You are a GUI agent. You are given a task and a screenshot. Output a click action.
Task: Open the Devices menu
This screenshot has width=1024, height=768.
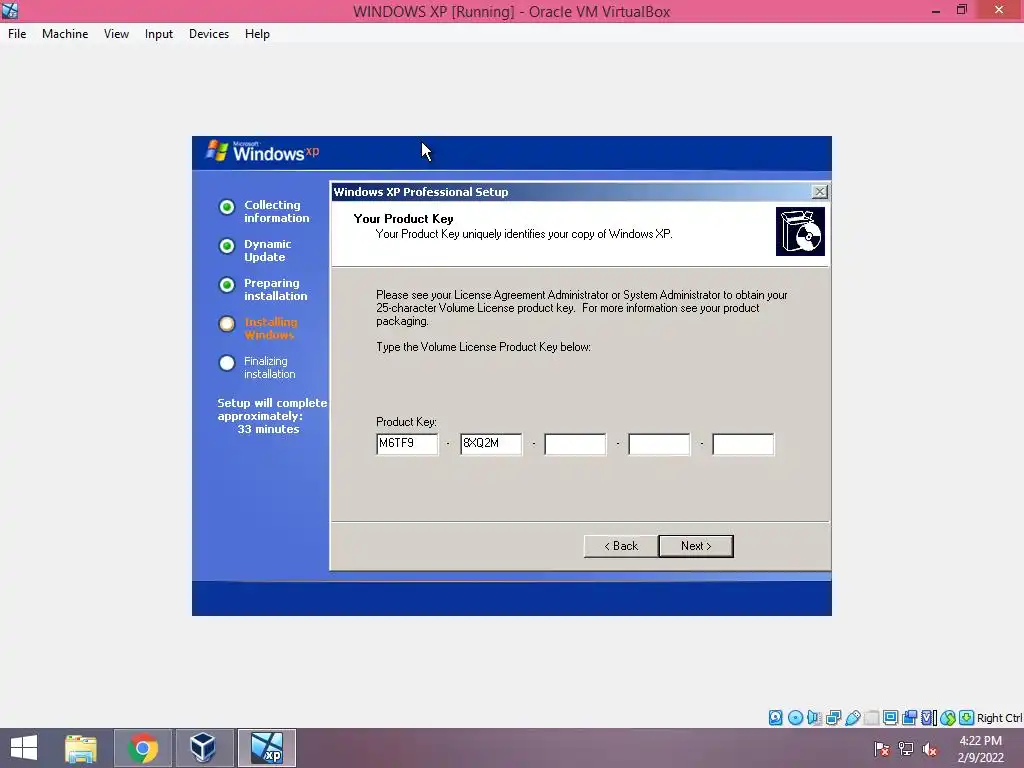tap(209, 34)
